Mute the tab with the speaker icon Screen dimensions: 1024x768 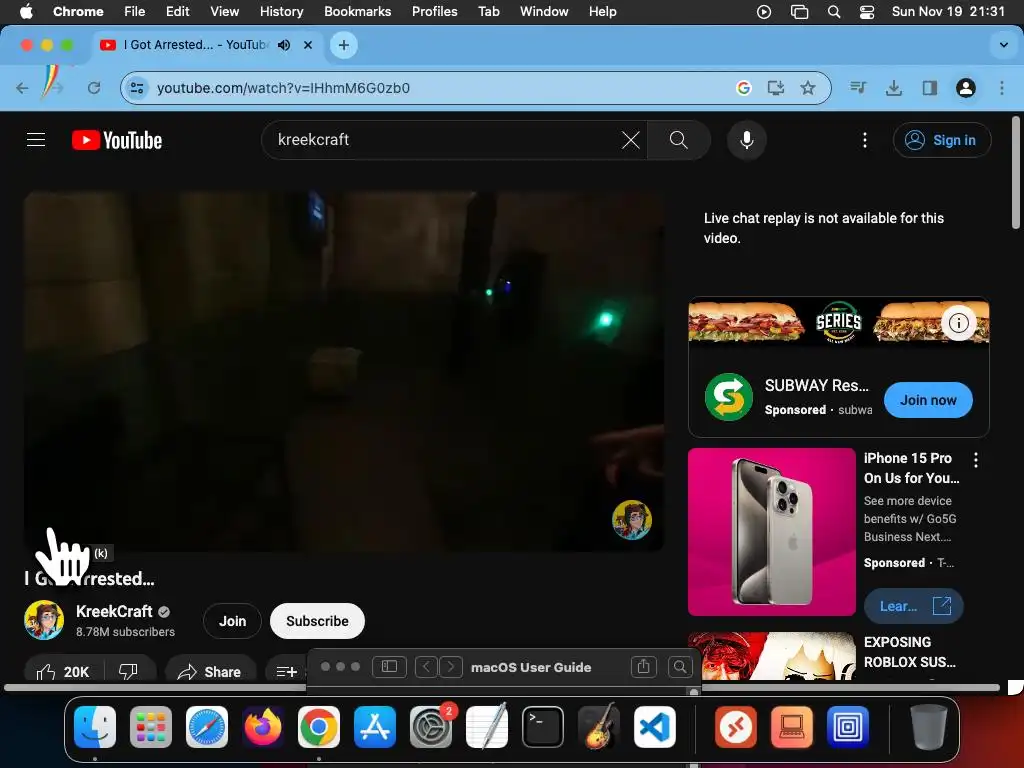(x=284, y=45)
